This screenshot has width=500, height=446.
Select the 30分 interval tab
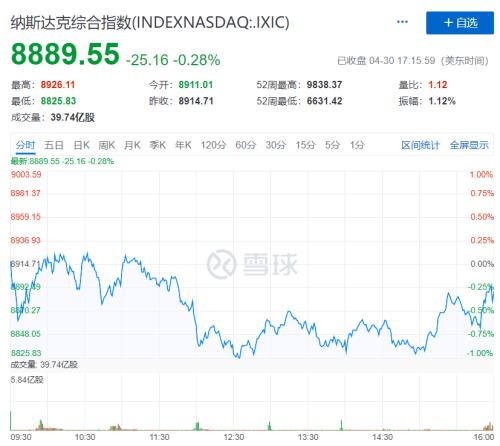[x=276, y=145]
